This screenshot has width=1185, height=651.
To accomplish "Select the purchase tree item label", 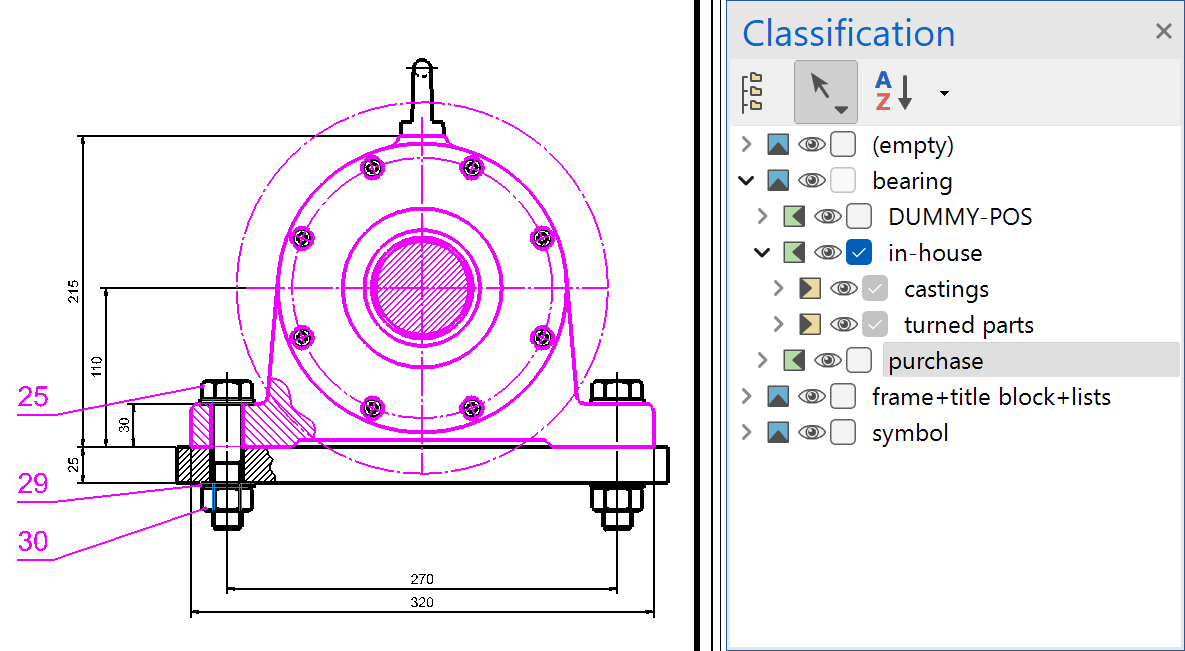I will (935, 361).
